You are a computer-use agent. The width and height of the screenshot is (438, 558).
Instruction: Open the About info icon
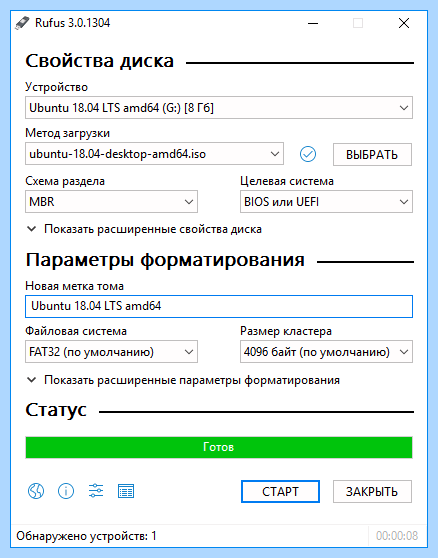tap(66, 491)
